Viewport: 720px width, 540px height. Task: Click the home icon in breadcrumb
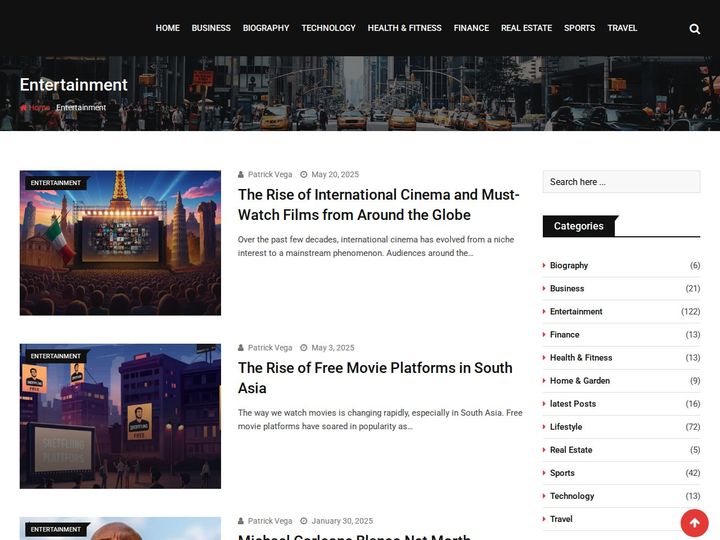point(23,107)
